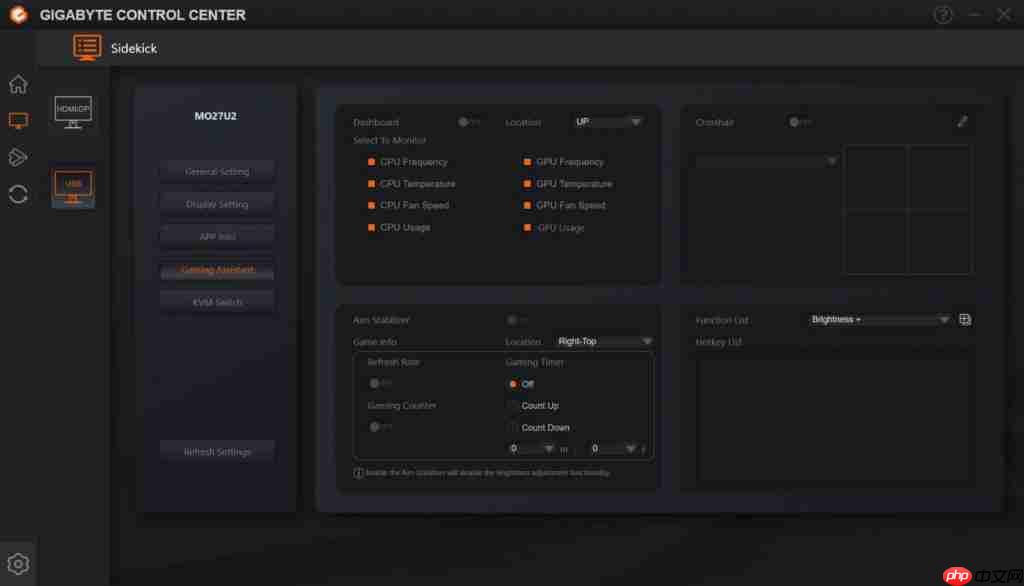The width and height of the screenshot is (1024, 586).
Task: Uncheck the GPU Temperature checkbox
Action: 527,184
